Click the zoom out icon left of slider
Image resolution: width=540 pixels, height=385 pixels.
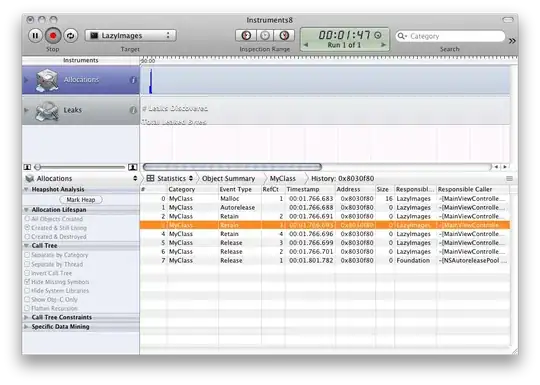(27, 167)
